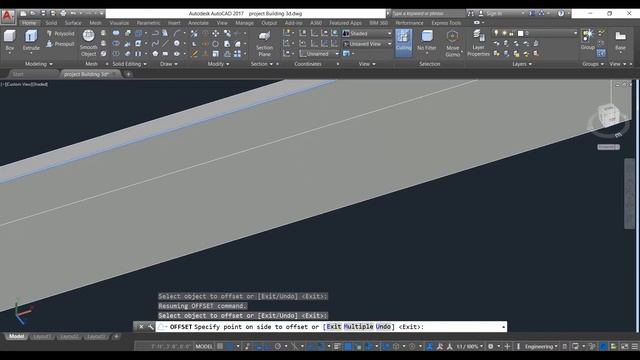Choose the Undo option in command line
The width and height of the screenshot is (640, 360).
point(383,327)
